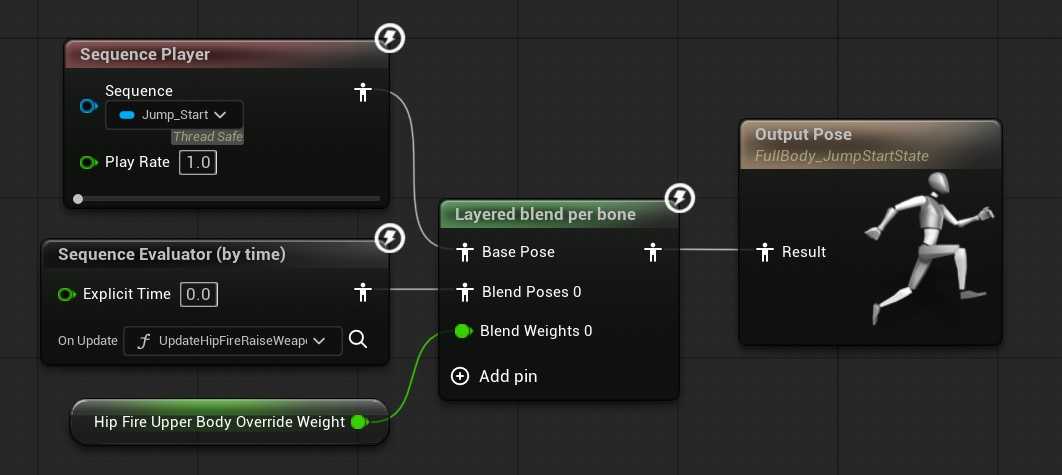Click the Play Rate green input pin

(x=88, y=162)
